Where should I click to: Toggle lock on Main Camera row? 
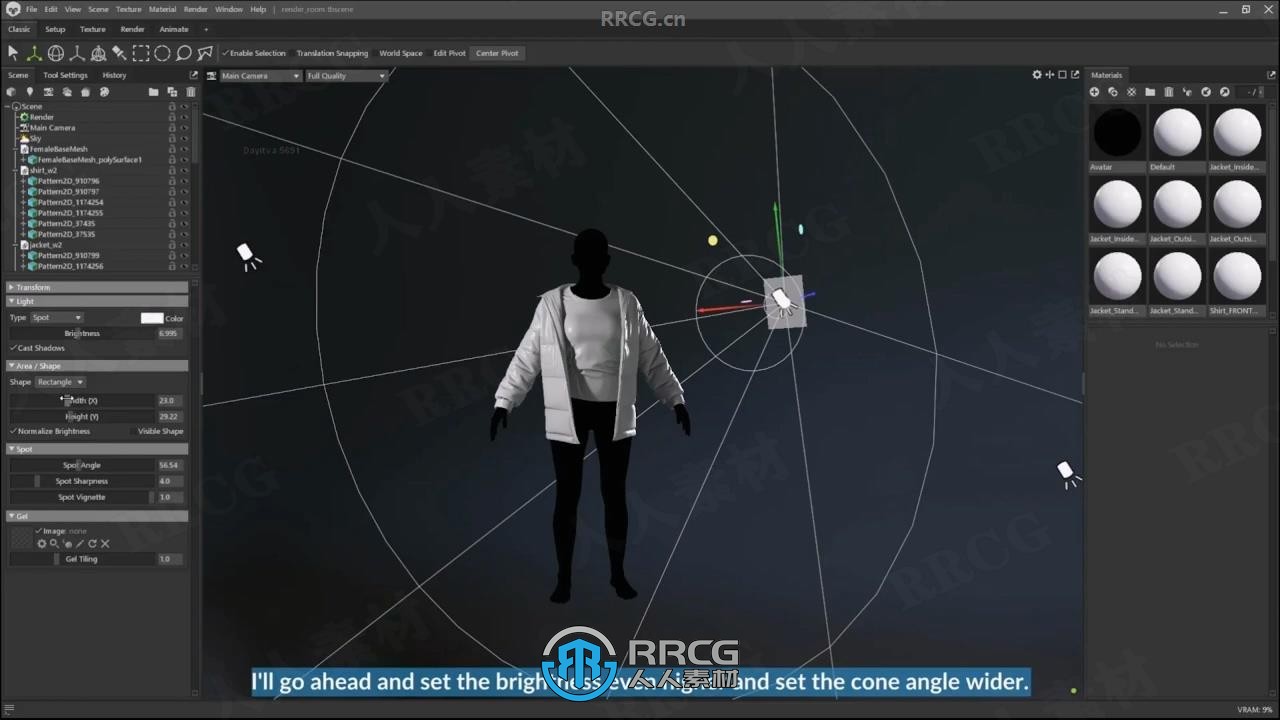172,127
